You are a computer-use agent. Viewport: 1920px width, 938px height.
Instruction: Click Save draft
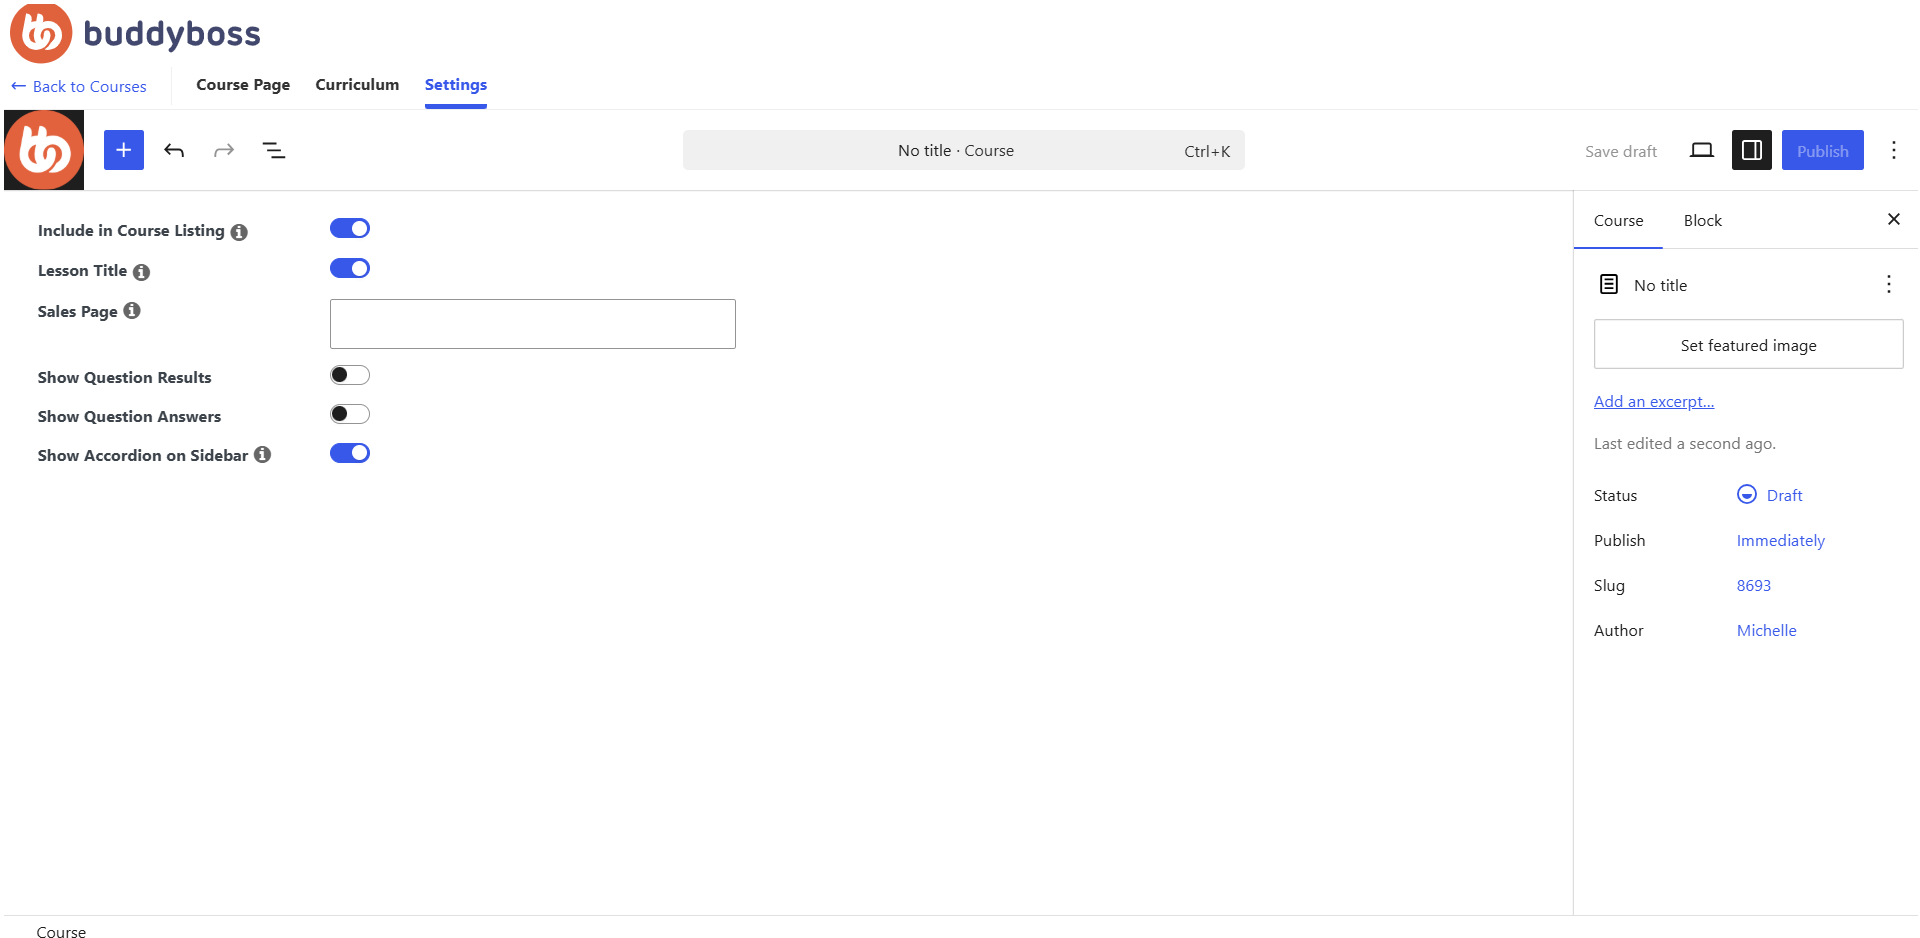coord(1620,151)
